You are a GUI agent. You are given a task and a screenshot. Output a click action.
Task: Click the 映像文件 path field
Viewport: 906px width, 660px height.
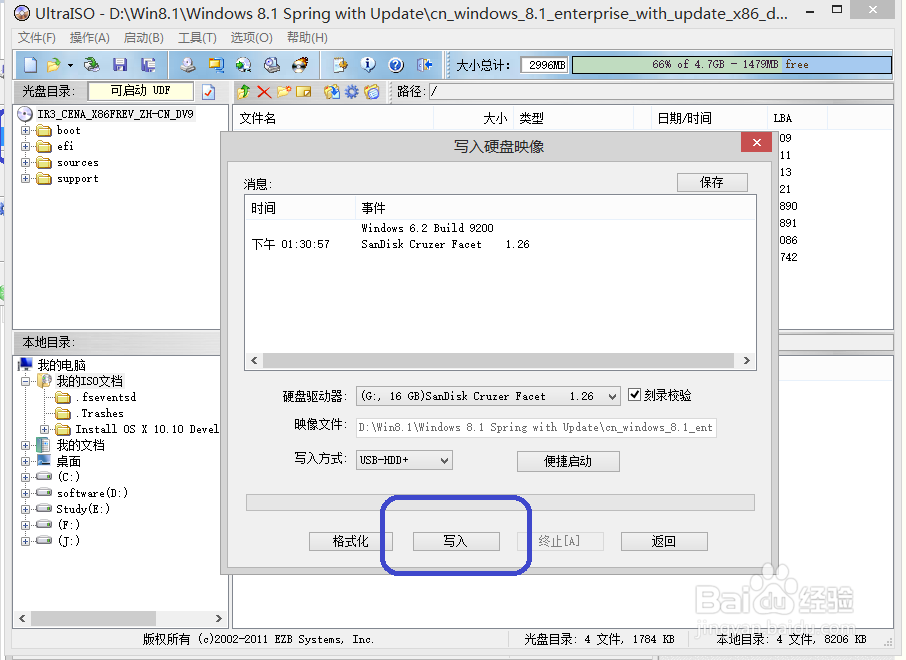(536, 428)
